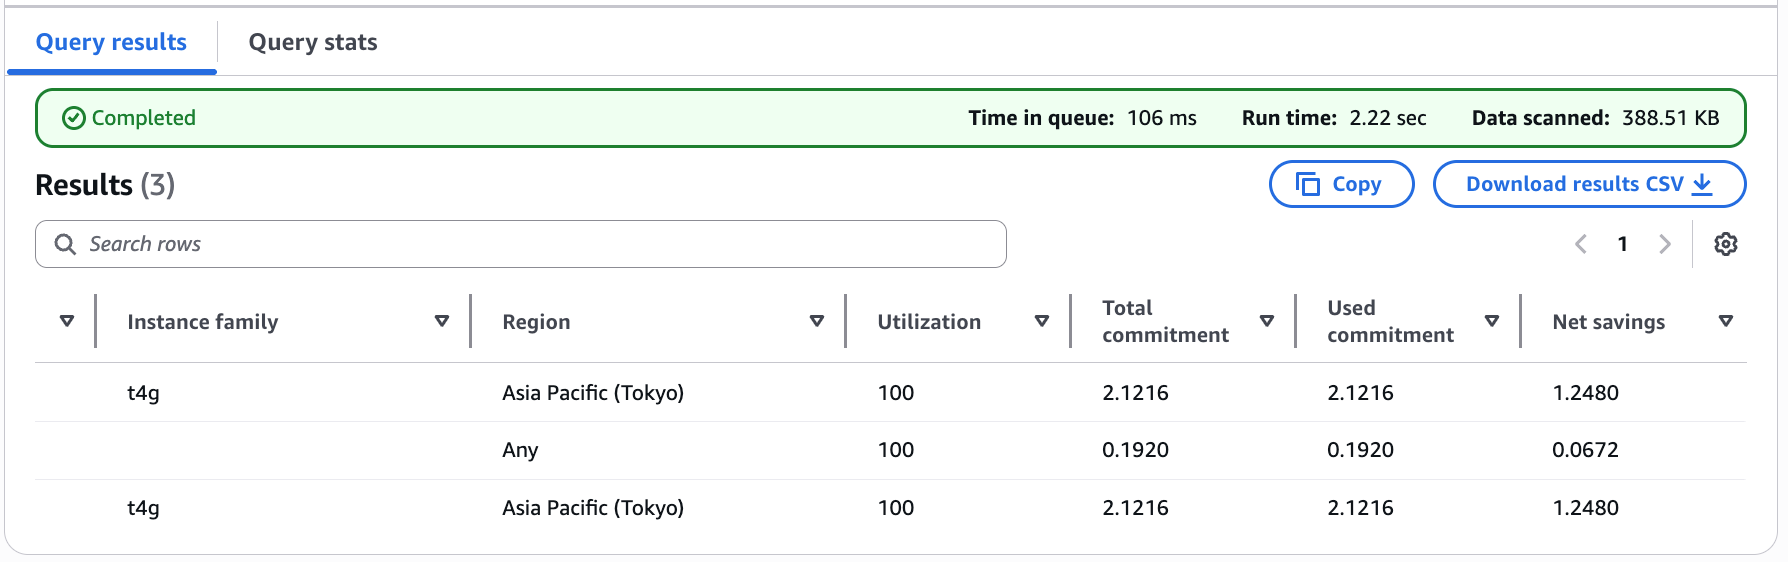
Task: Select page number 1
Action: pos(1623,244)
